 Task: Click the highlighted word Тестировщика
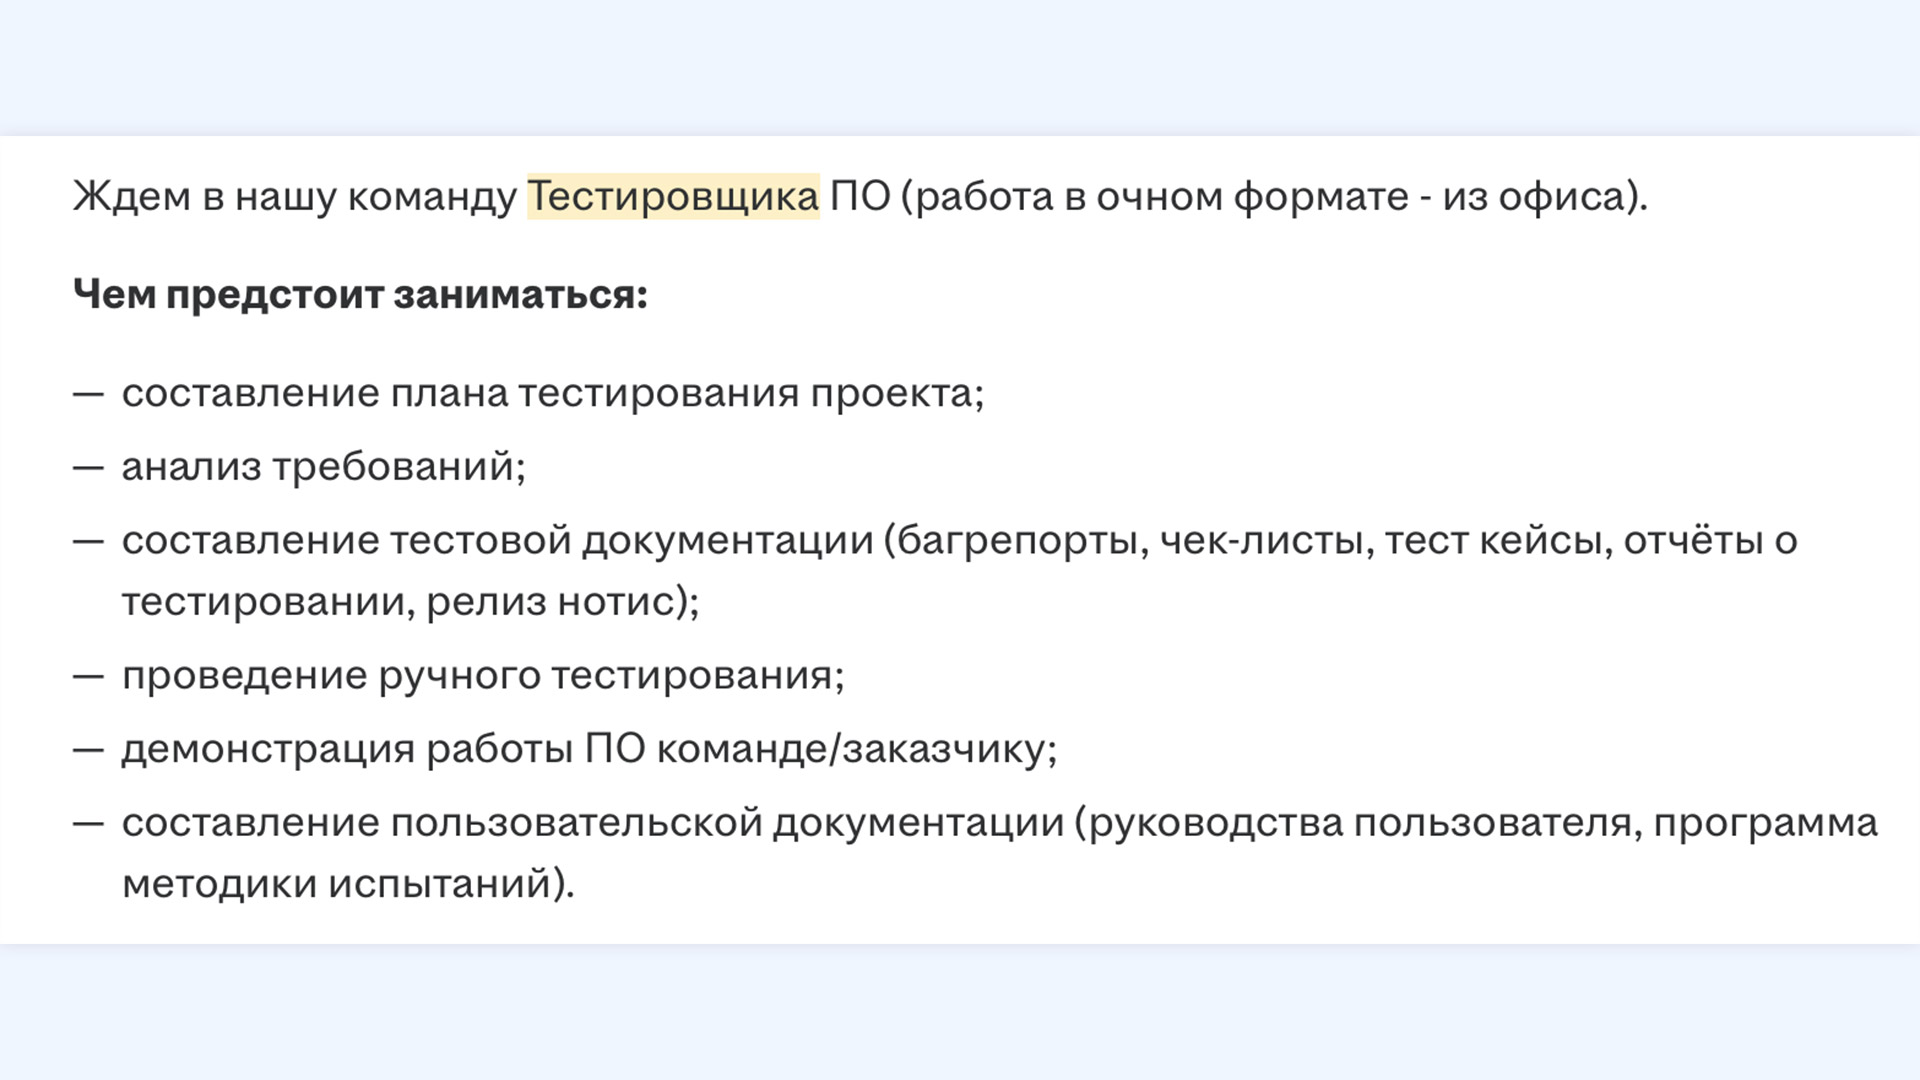pyautogui.click(x=673, y=196)
